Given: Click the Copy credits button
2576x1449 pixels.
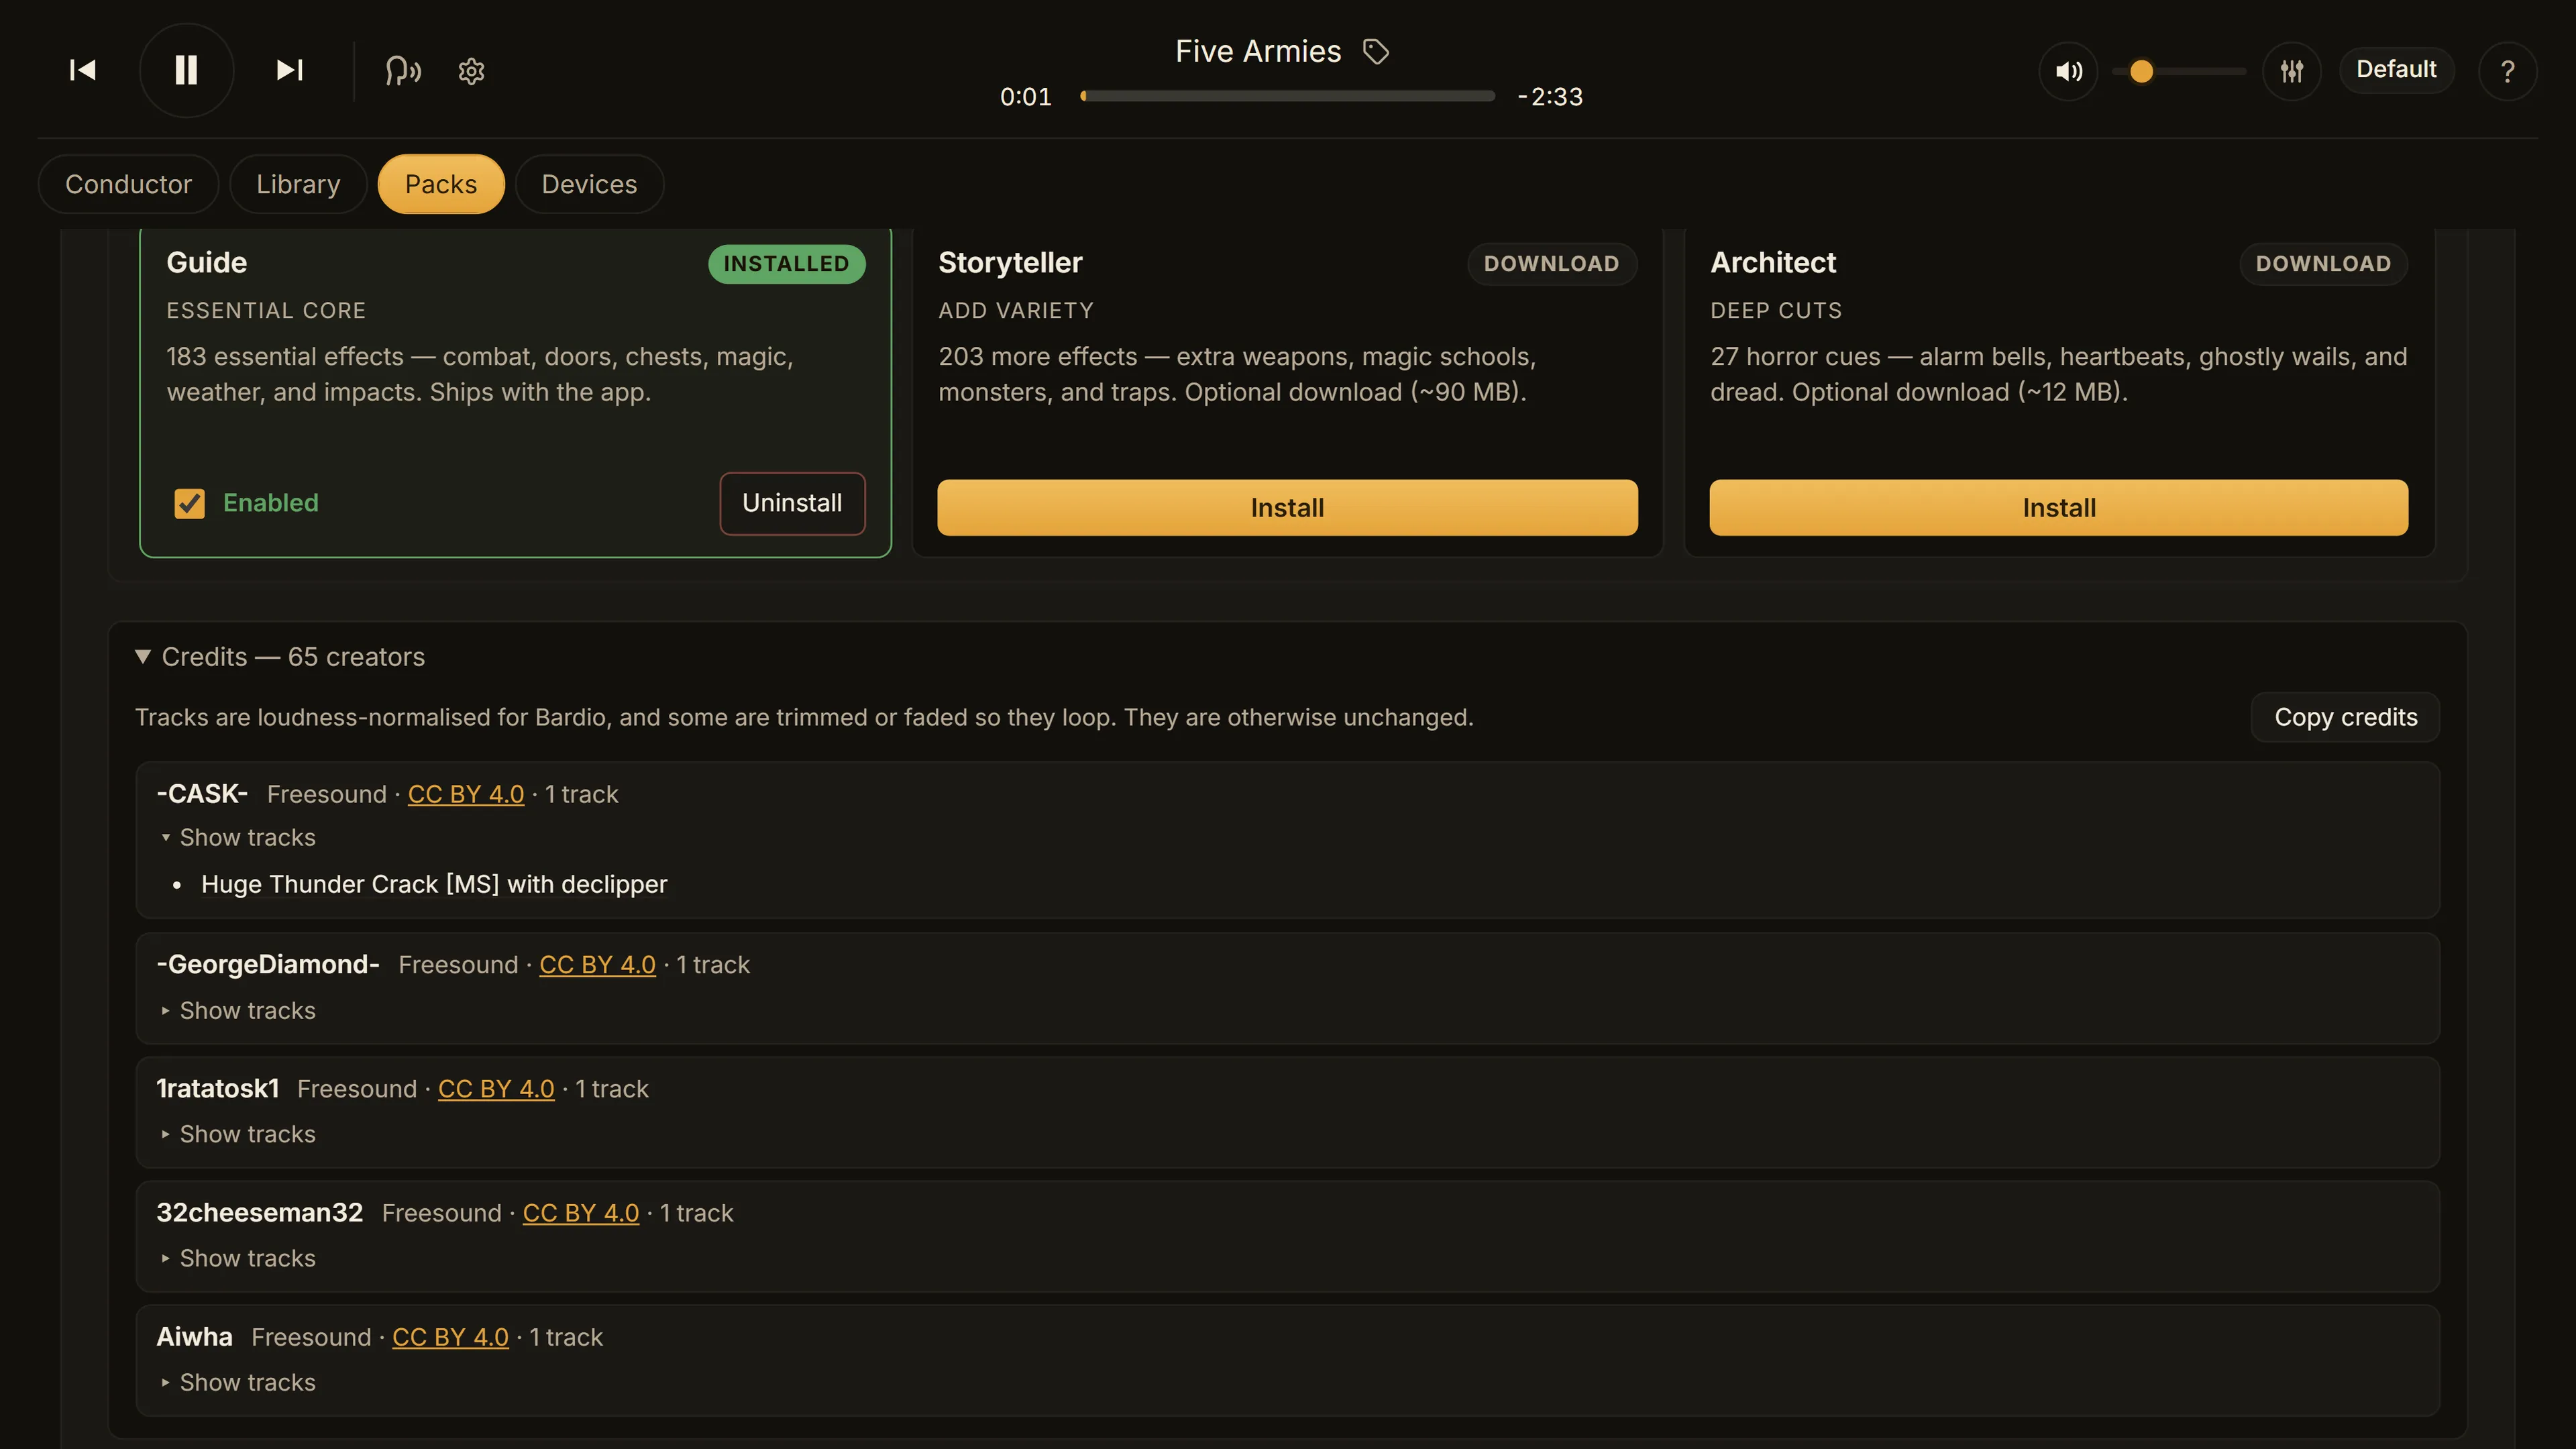Looking at the screenshot, I should pyautogui.click(x=2345, y=717).
